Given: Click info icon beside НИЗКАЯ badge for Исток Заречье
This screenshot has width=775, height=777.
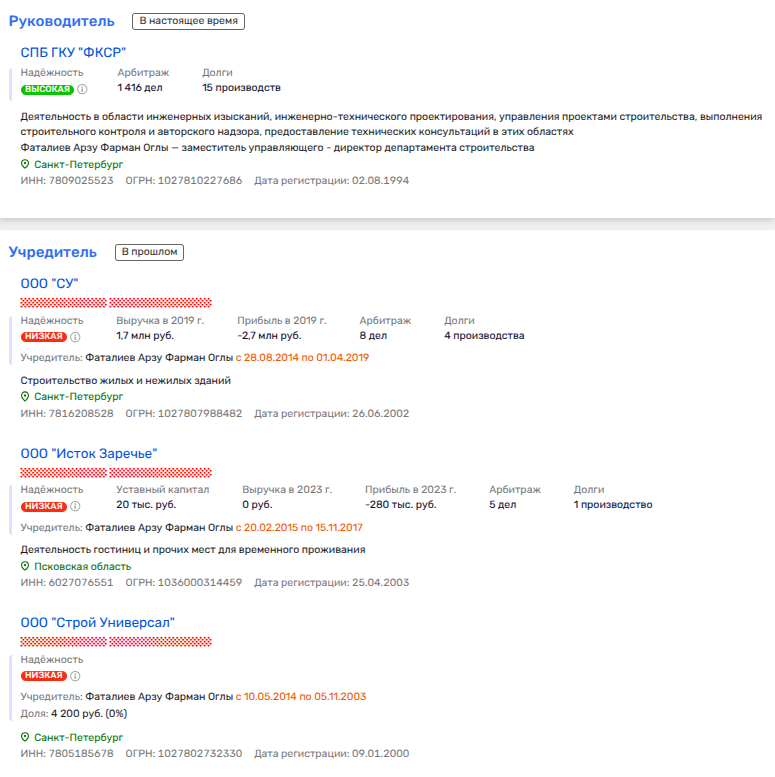Looking at the screenshot, I should 75,506.
